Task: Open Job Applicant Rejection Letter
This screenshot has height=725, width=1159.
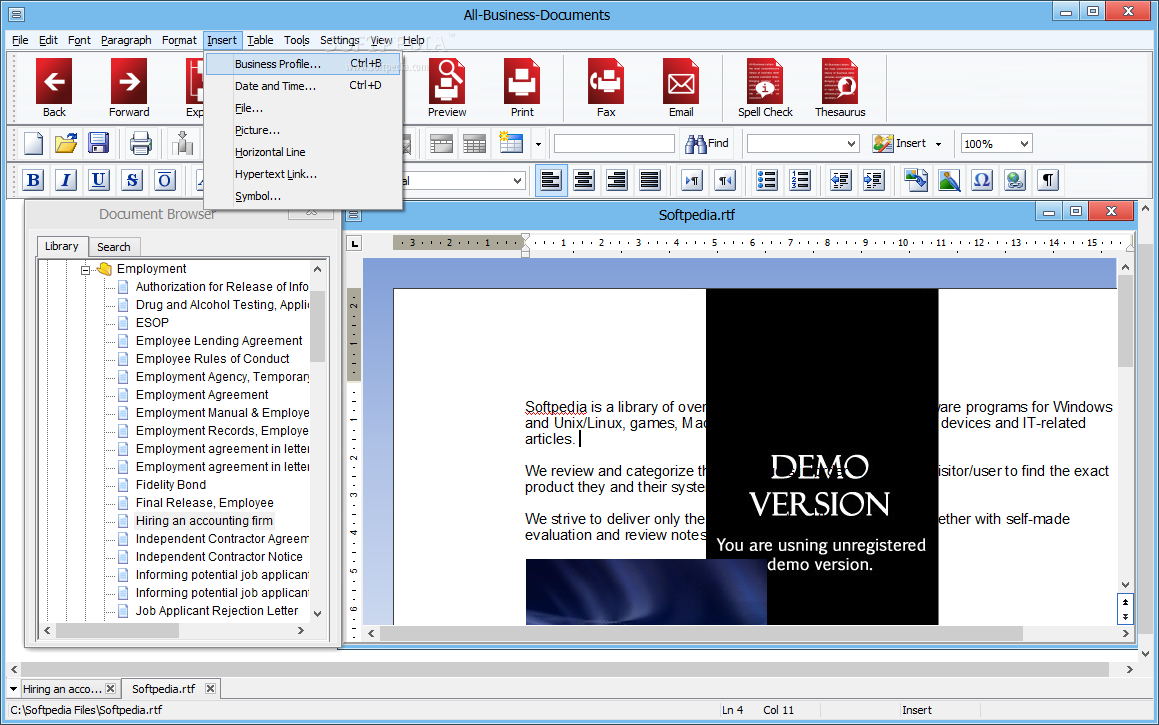Action: tap(217, 610)
